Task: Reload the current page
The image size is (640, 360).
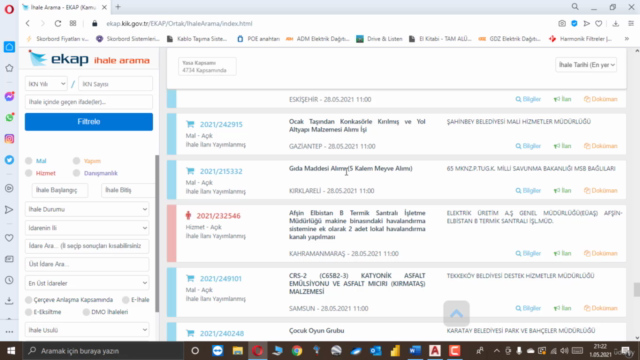Action: pos(58,24)
